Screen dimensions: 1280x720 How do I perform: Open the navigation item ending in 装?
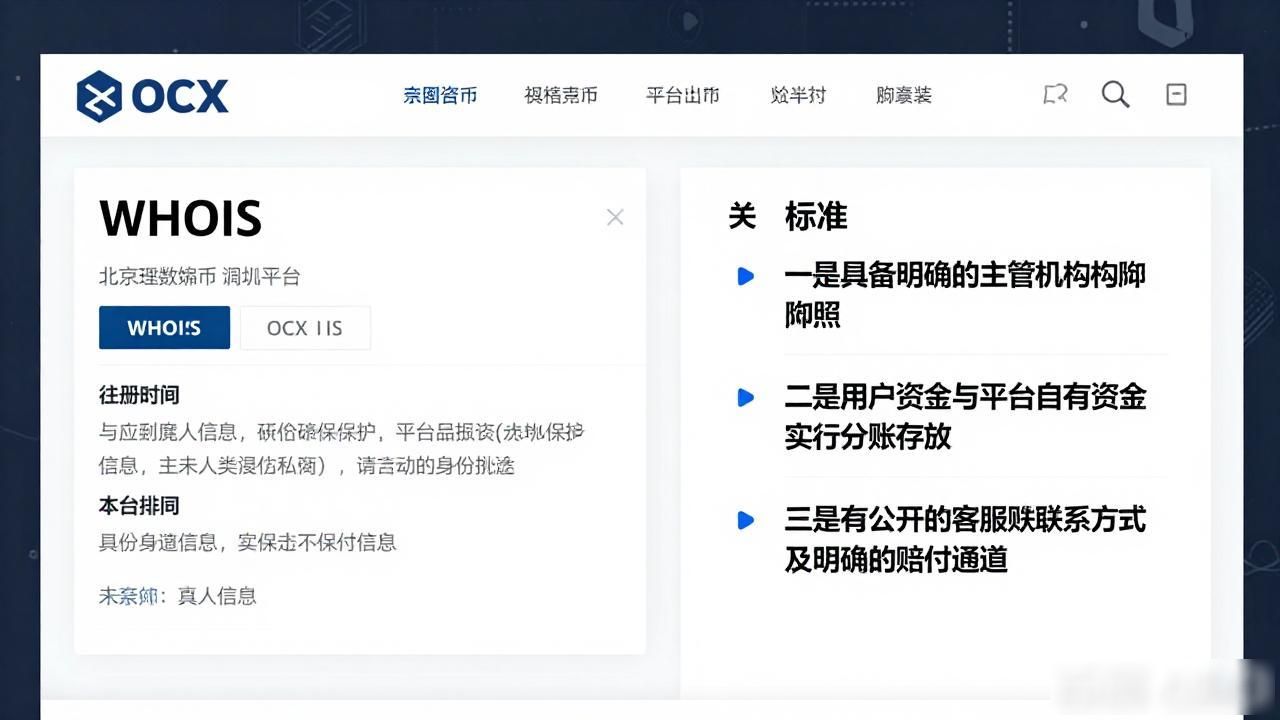[x=904, y=95]
